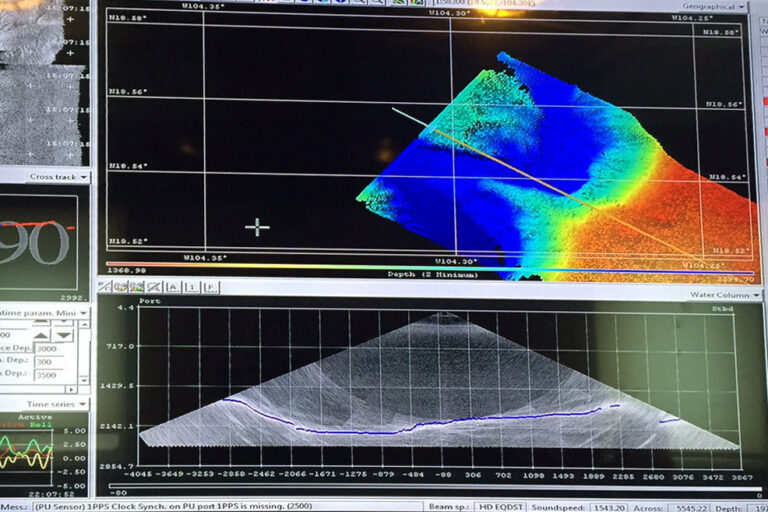Click the green 'Roll' legend label
Screen dimensions: 768x512
(41, 425)
